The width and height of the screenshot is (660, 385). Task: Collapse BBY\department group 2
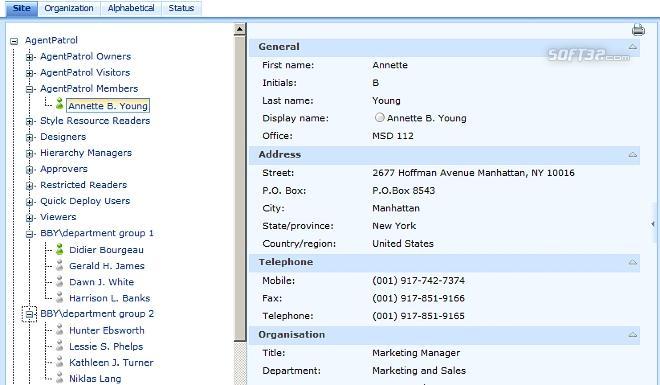tap(29, 314)
